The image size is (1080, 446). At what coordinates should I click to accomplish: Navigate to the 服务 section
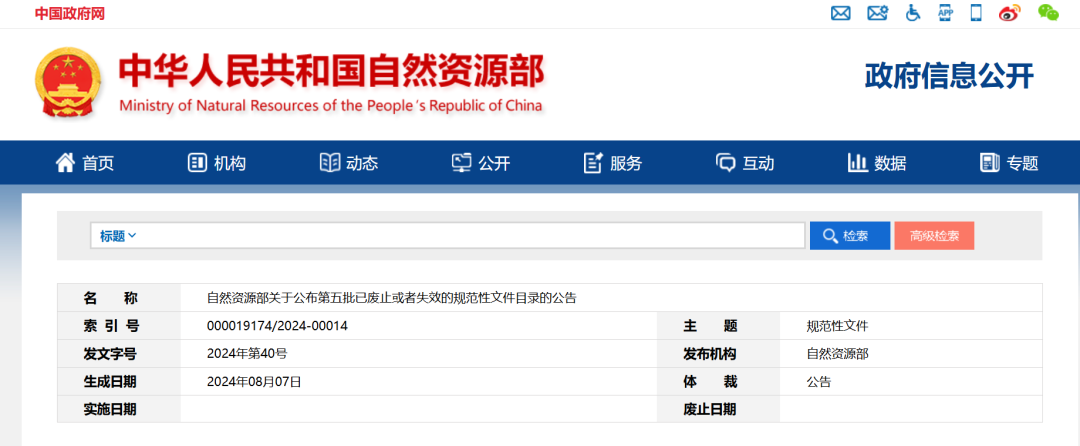coord(612,163)
